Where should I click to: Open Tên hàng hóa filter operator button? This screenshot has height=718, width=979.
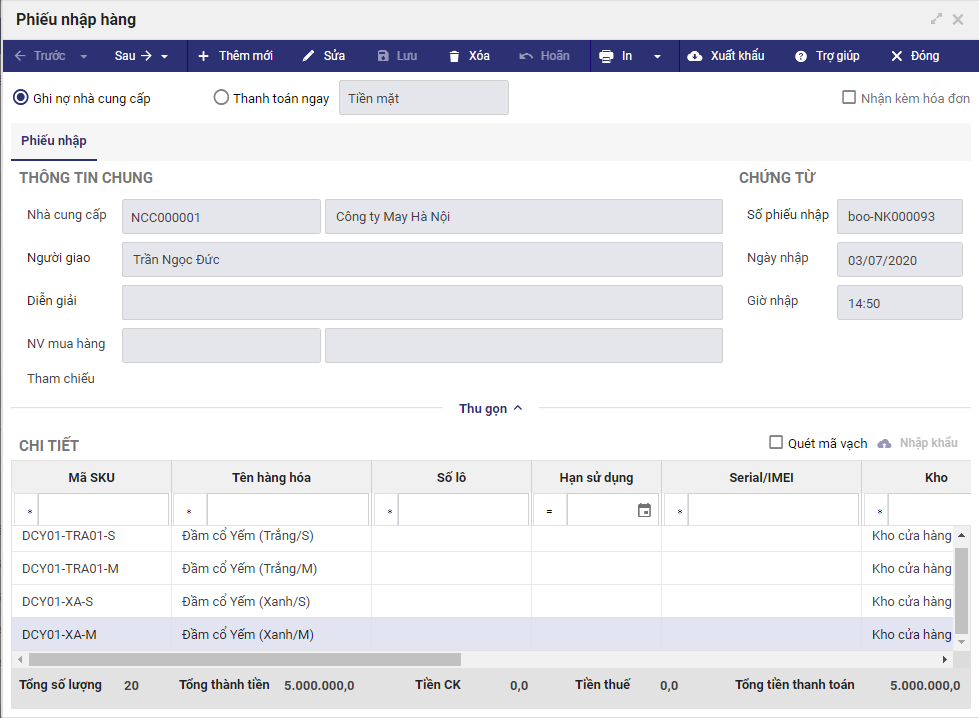(190, 511)
